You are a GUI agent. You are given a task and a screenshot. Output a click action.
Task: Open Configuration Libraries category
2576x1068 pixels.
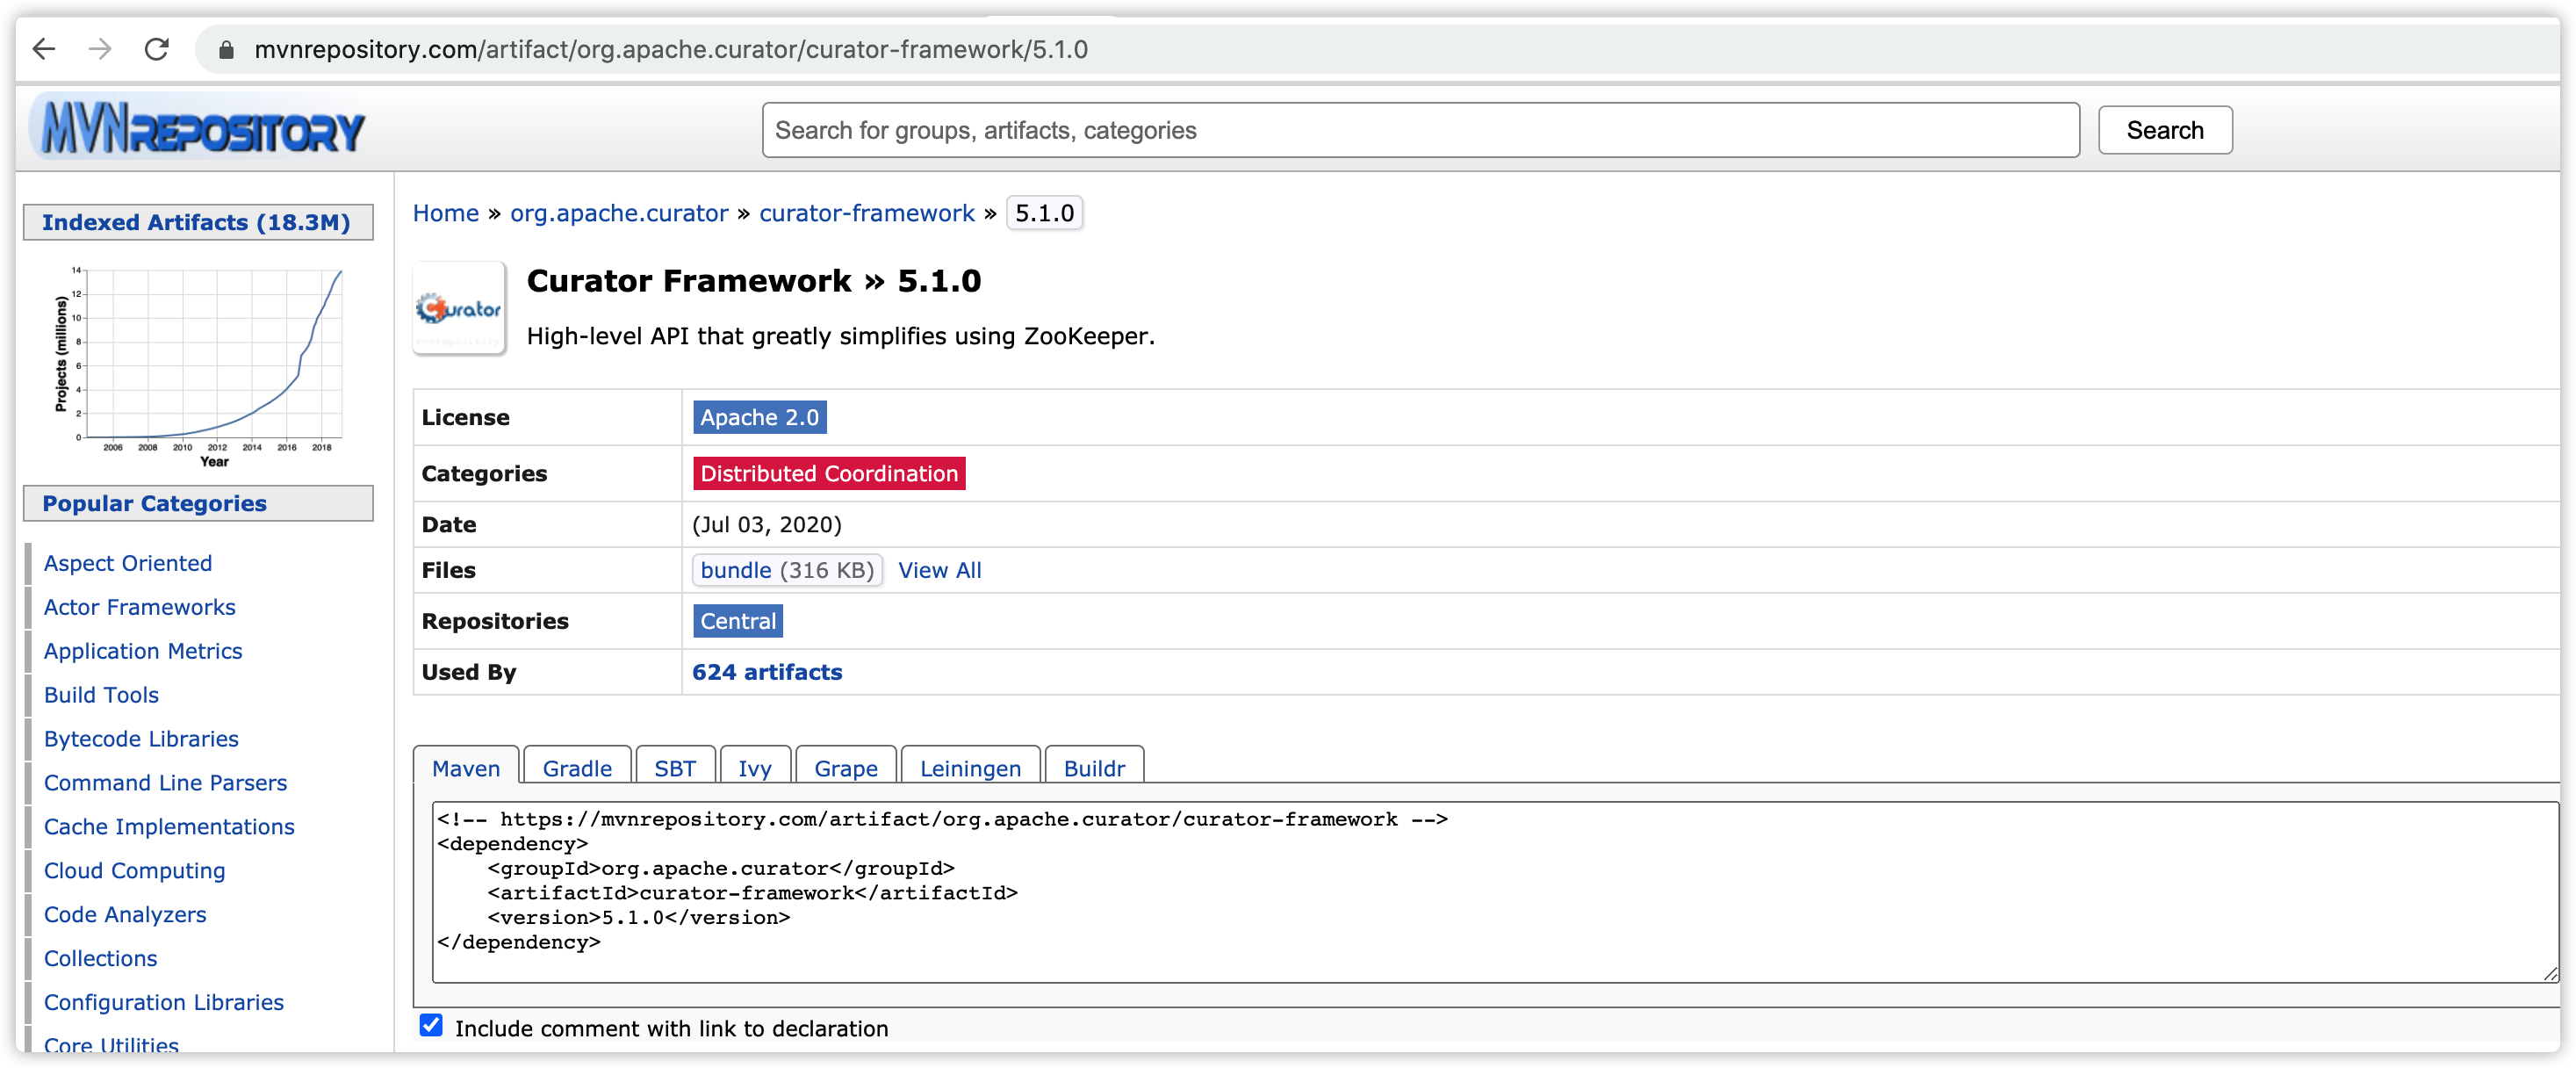click(164, 1003)
